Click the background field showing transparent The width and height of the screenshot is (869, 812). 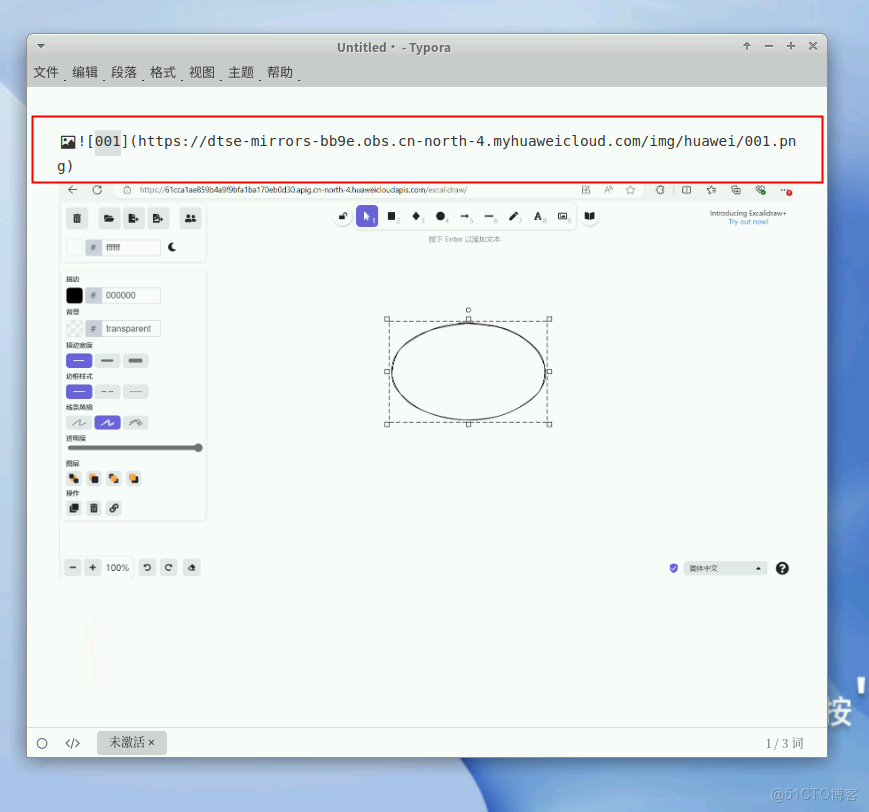pyautogui.click(x=131, y=329)
